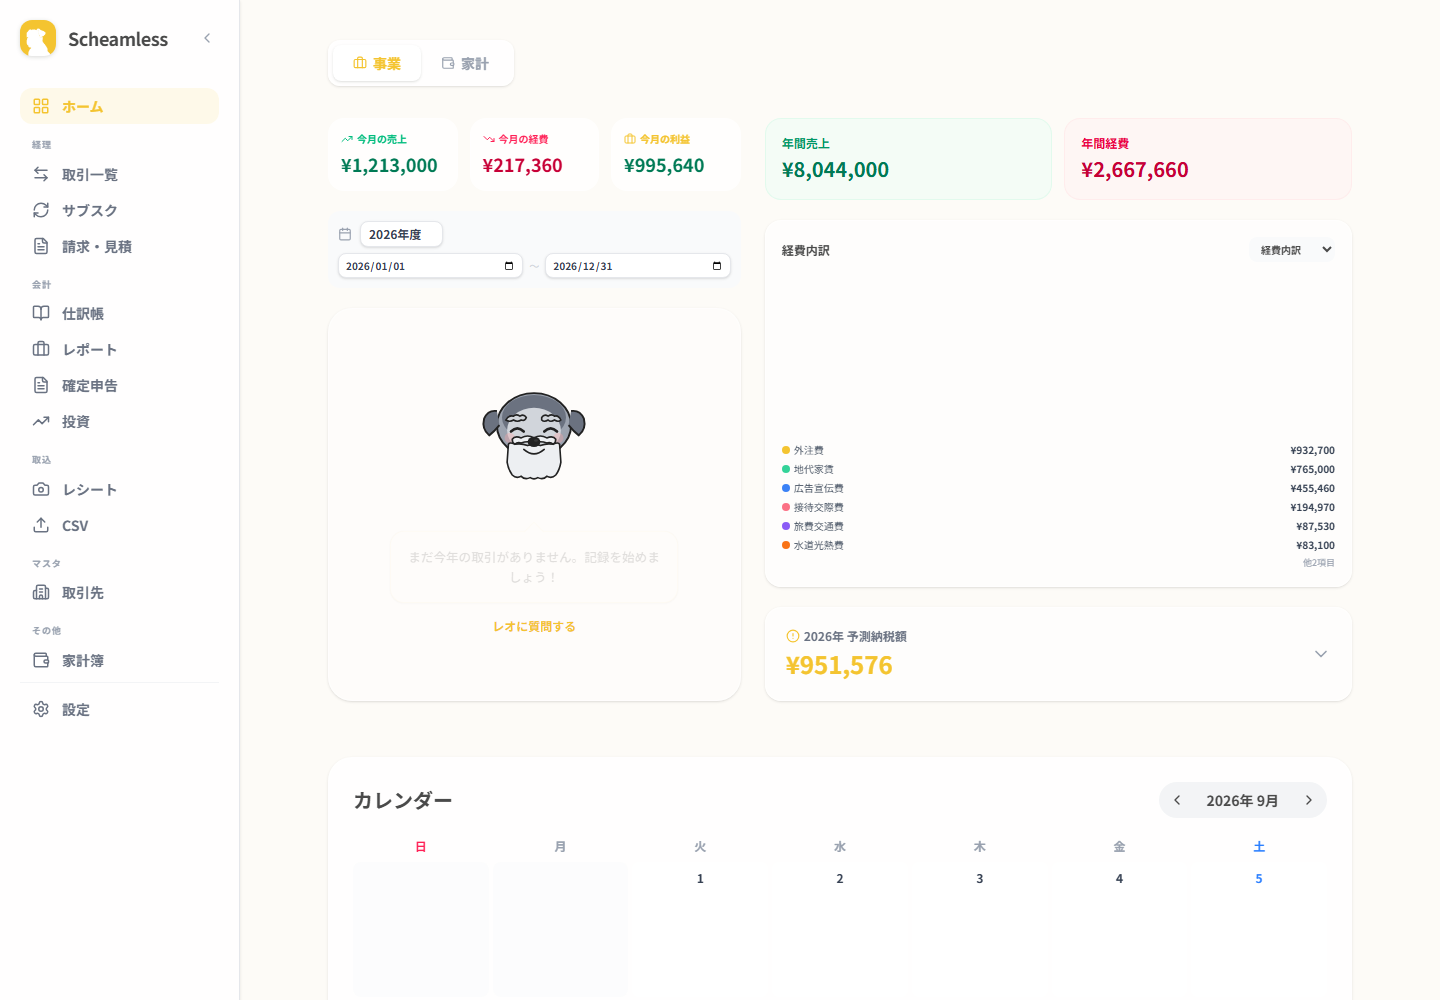The width and height of the screenshot is (1440, 1000).
Task: Click the CSV upload icon
Action: [41, 525]
